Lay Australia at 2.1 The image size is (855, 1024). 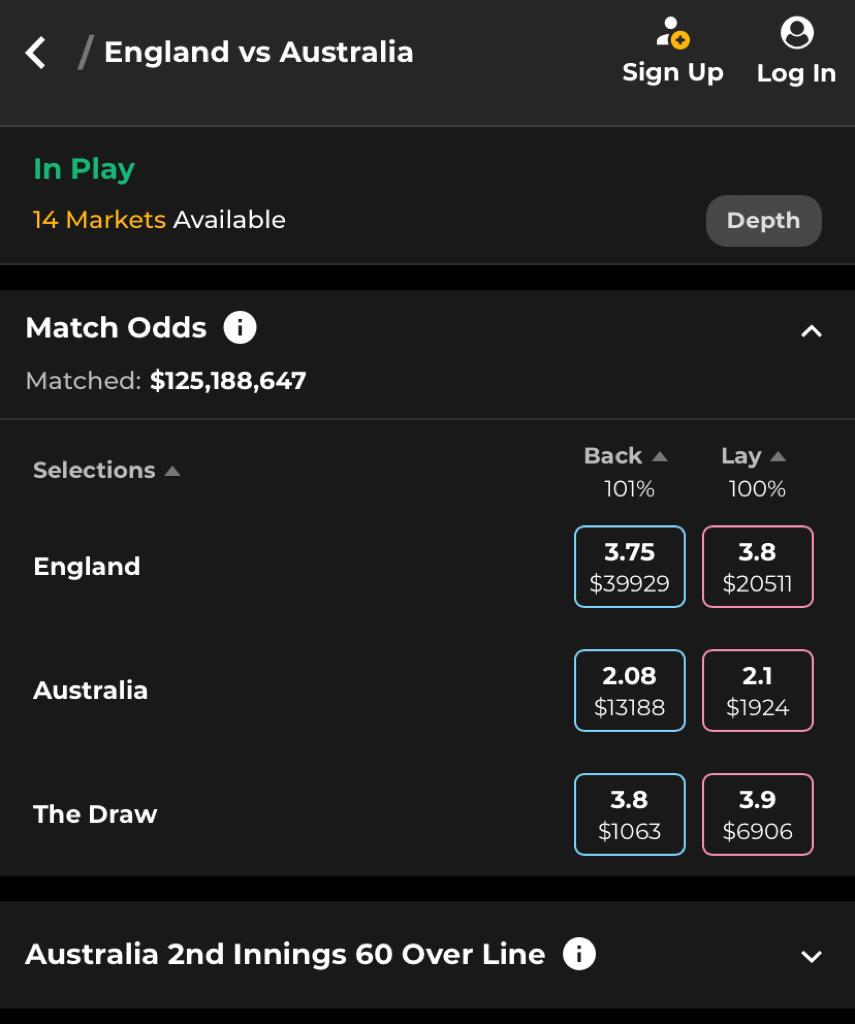click(758, 691)
